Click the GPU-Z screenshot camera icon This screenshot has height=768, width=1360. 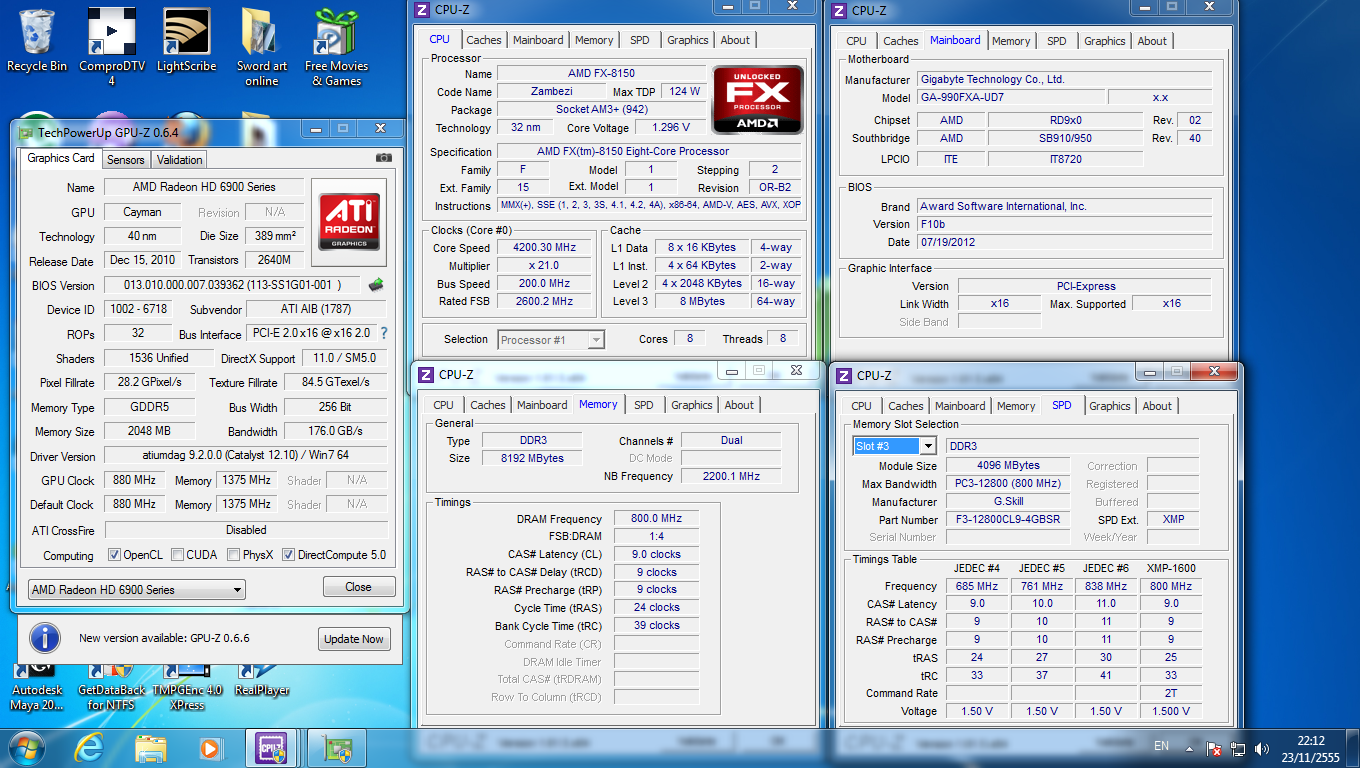(x=383, y=158)
